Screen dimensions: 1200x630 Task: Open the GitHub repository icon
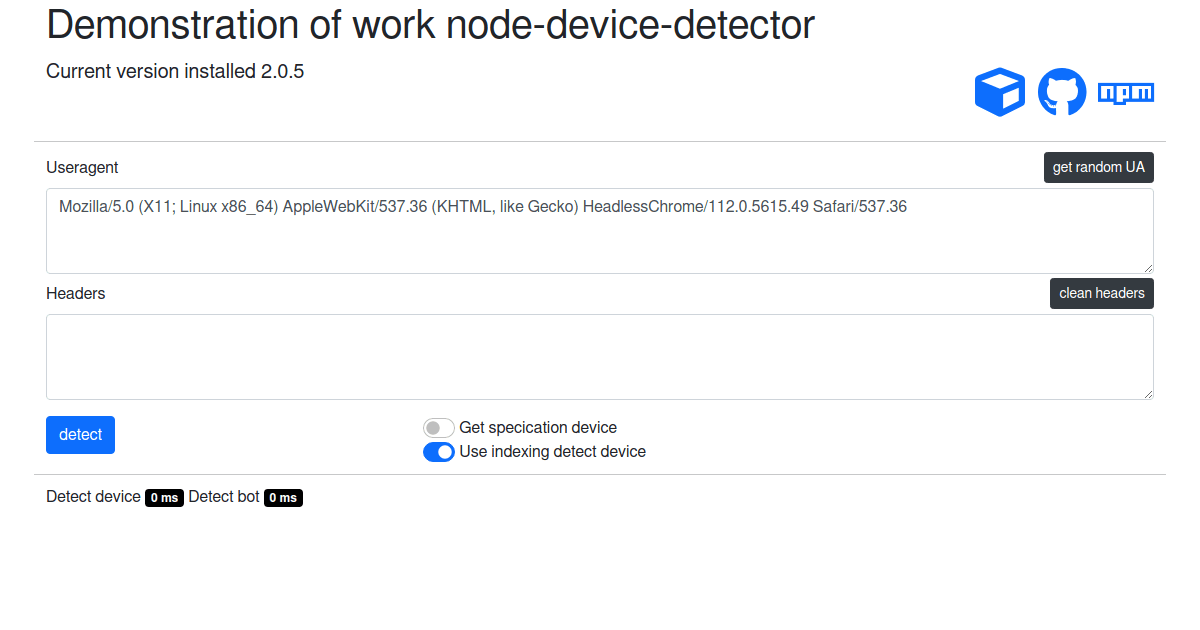[x=1062, y=91]
